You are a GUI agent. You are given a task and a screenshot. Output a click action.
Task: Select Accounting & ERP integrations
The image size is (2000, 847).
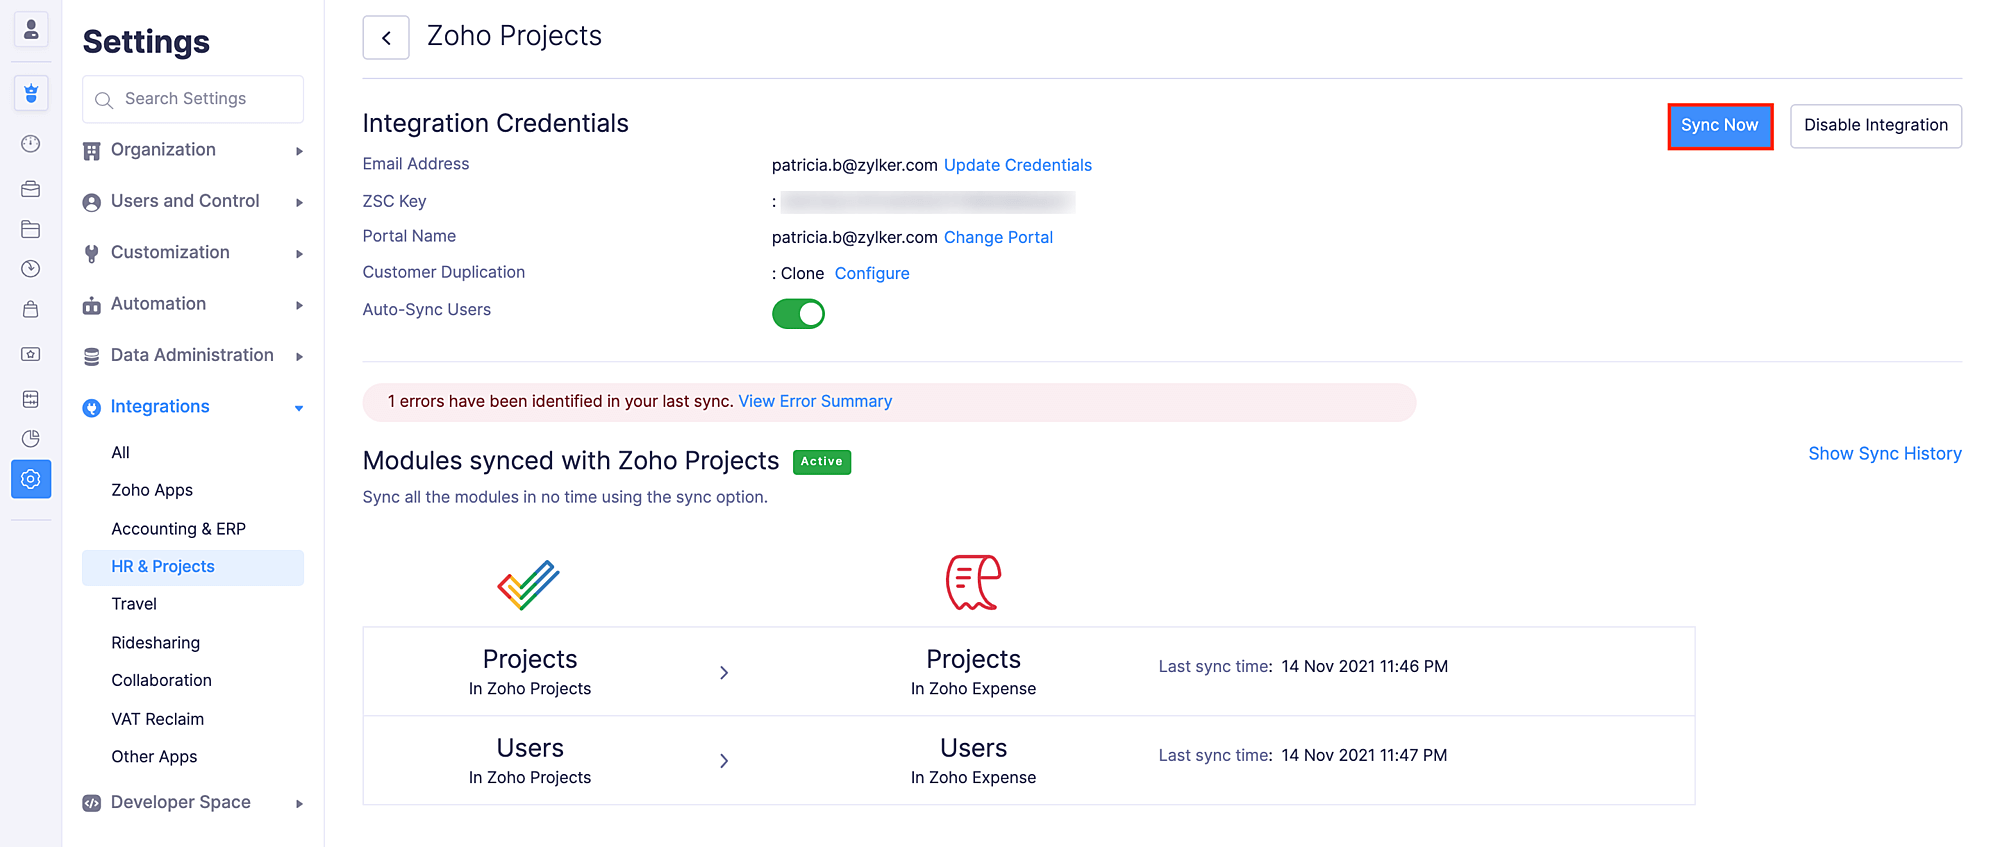pos(178,529)
